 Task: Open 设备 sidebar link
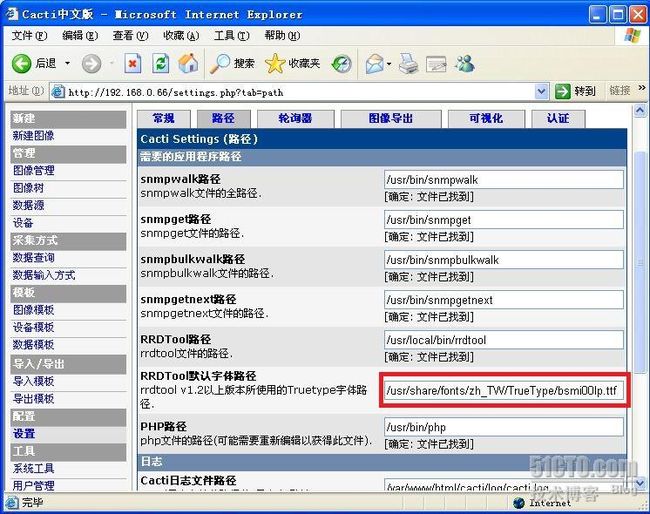tap(23, 223)
